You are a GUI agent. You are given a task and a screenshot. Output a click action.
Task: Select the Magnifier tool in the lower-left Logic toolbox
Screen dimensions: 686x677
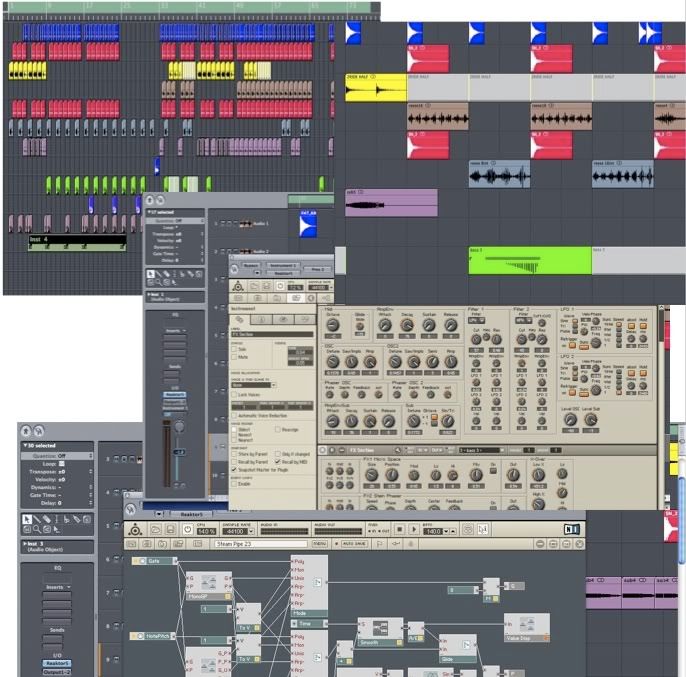[x=37, y=529]
